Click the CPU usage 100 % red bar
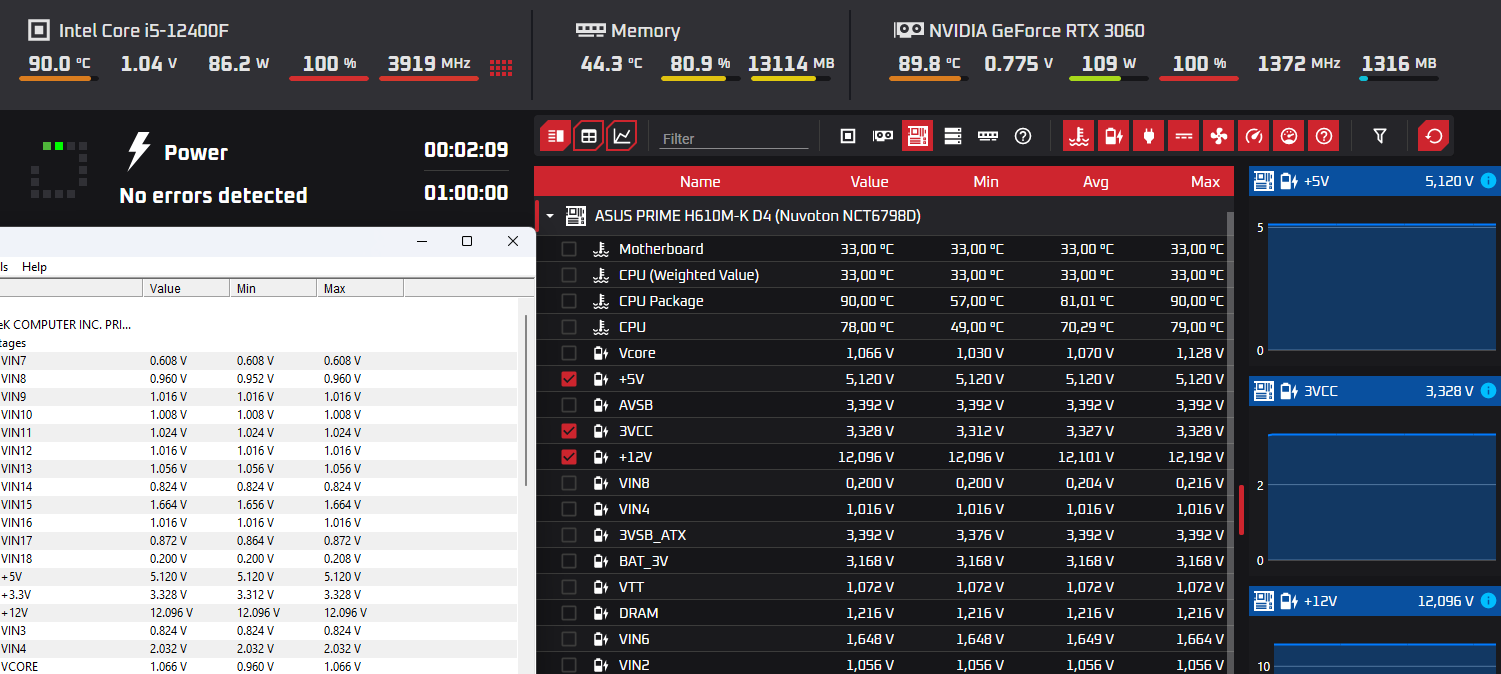The width and height of the screenshot is (1501, 674). (x=329, y=78)
